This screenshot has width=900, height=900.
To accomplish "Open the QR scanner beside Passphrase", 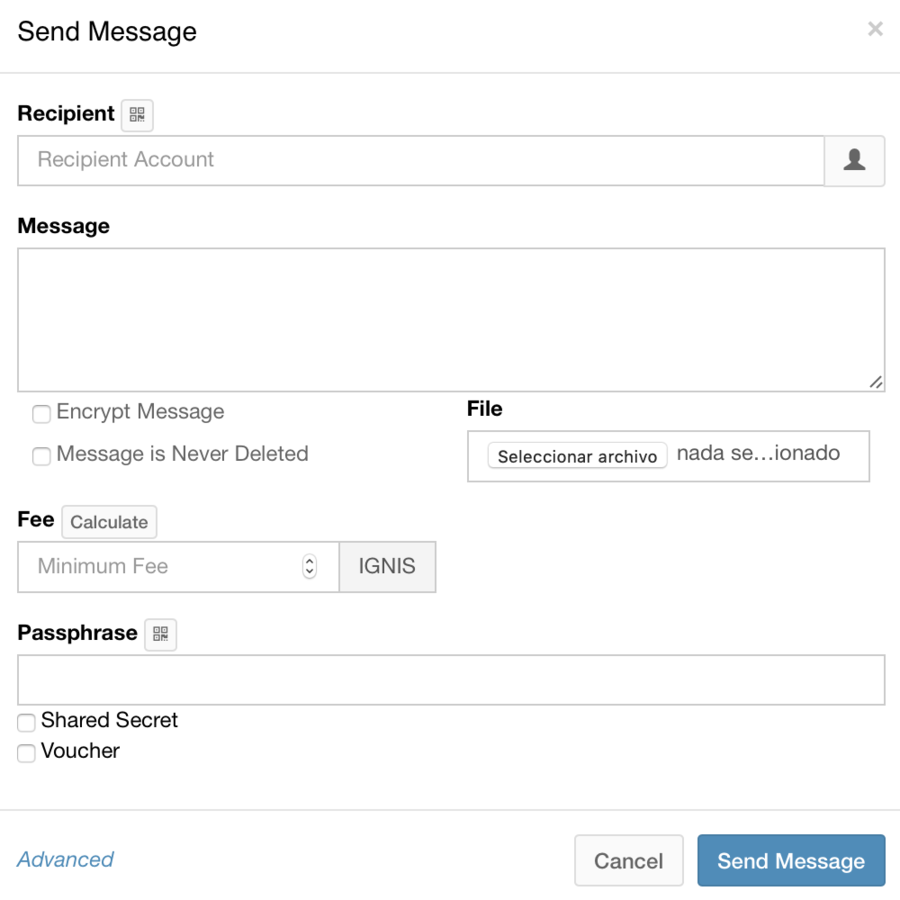I will (x=160, y=633).
